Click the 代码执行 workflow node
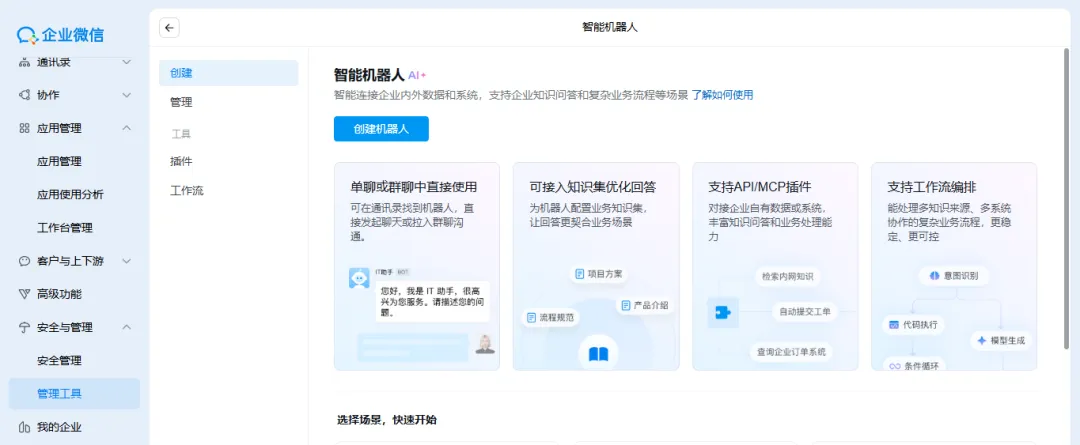The width and height of the screenshot is (1080, 445). coord(913,324)
